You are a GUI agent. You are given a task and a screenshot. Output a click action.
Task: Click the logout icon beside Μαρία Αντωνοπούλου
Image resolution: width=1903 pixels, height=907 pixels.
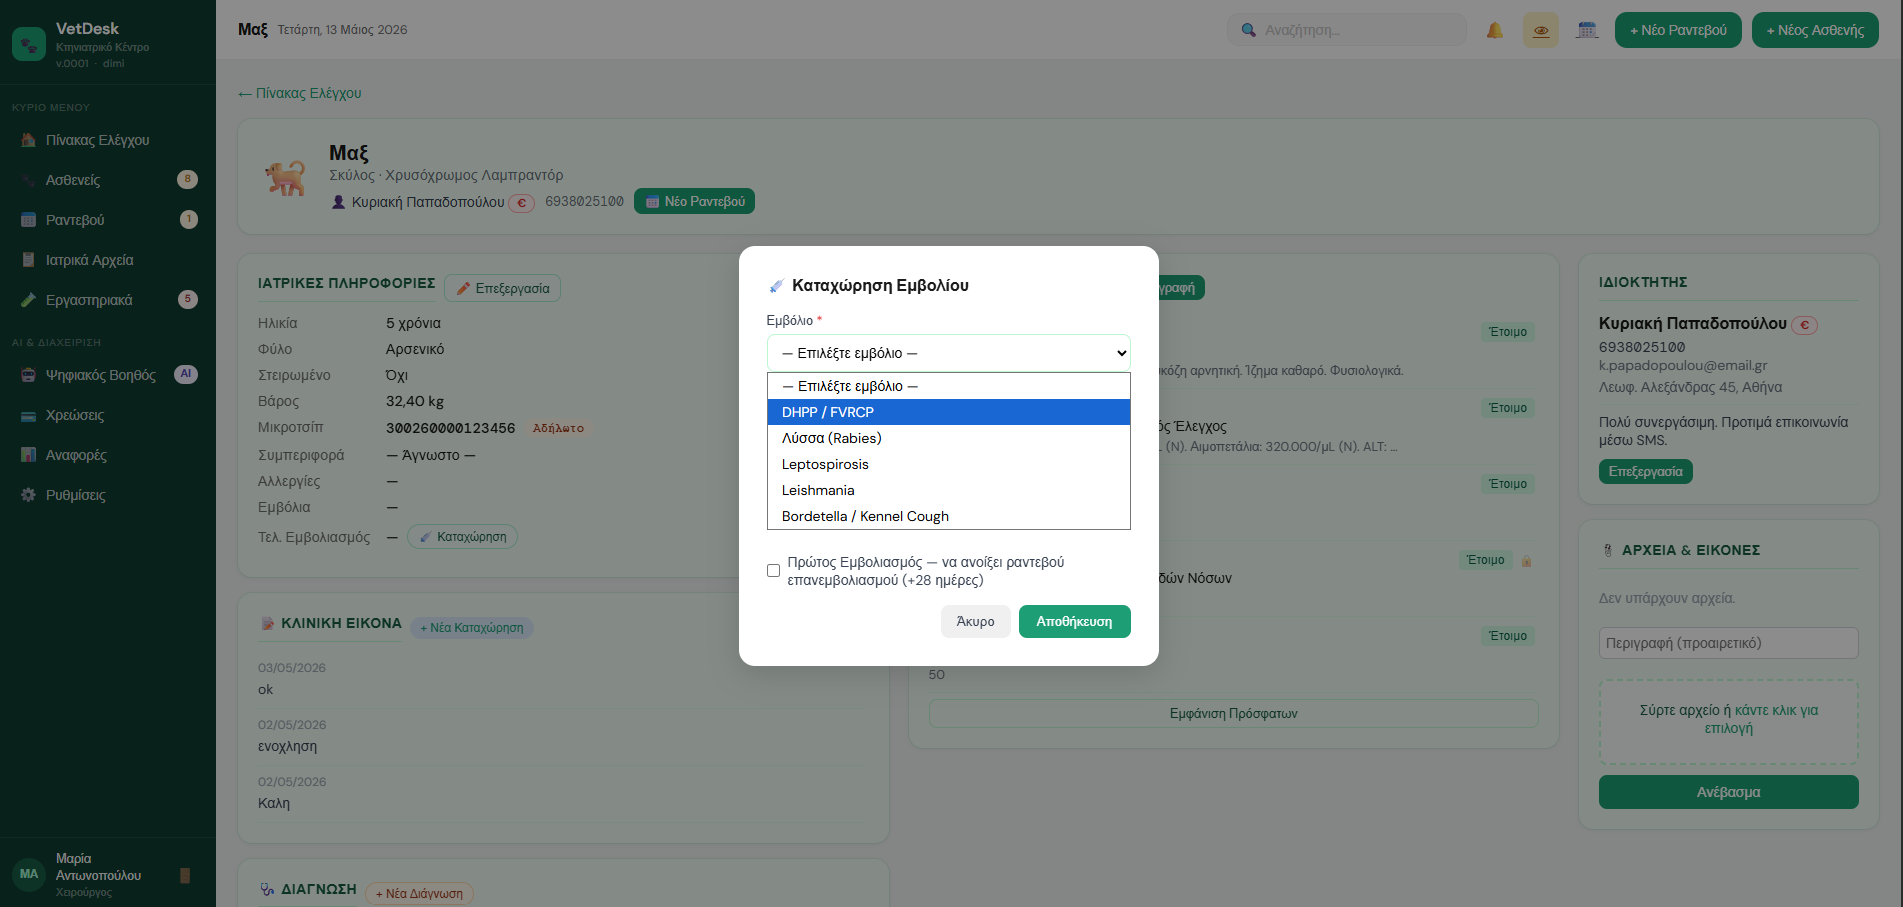coord(185,875)
